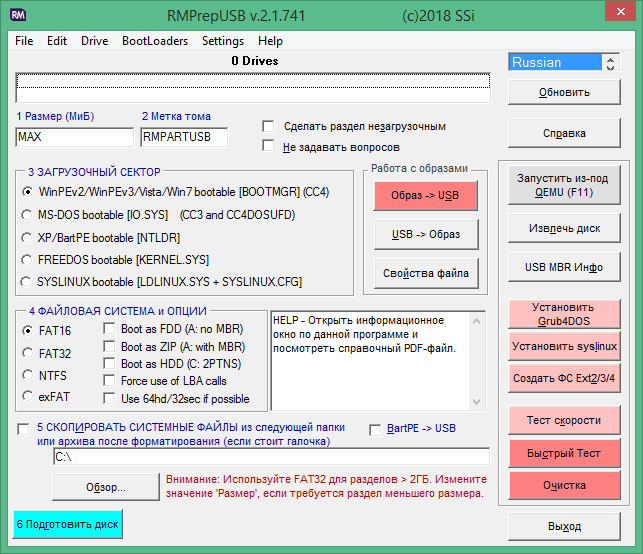Click the Обновить button
This screenshot has height=554, width=643.
click(x=564, y=92)
